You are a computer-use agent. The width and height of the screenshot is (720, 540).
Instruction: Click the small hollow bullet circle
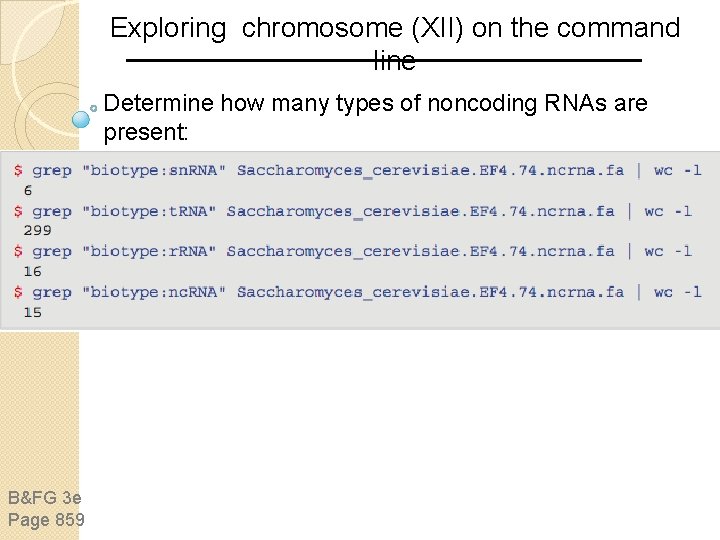coord(93,106)
